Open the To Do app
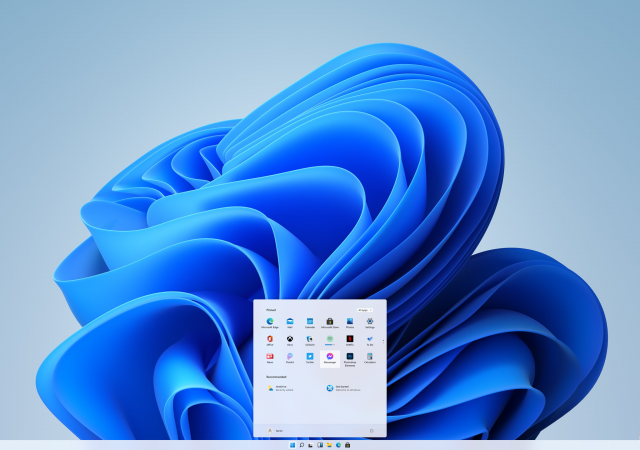 click(x=370, y=341)
